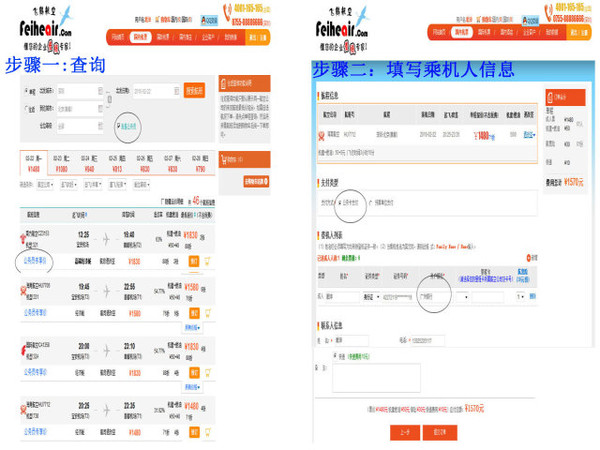Open calendar icon in departure date field
600x450 pixels.
point(176,91)
